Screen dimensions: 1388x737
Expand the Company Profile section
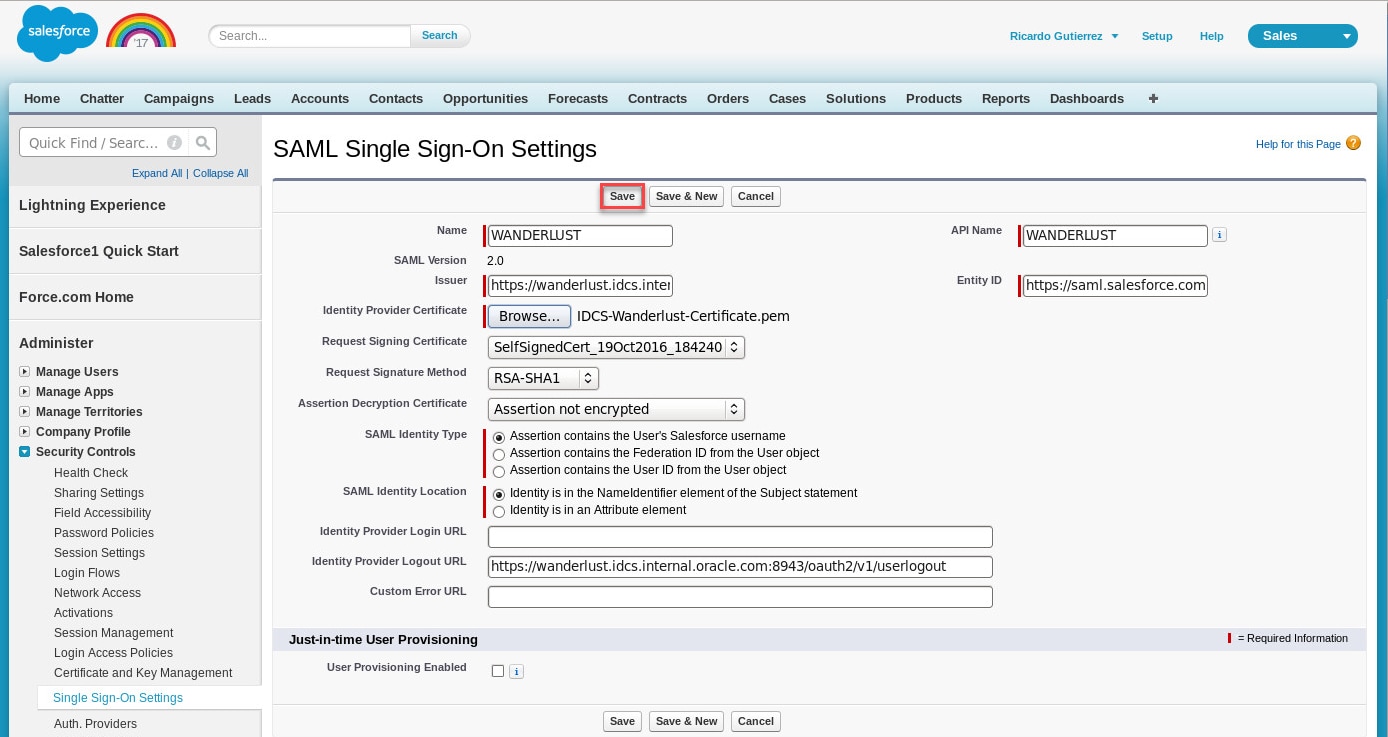tap(25, 432)
